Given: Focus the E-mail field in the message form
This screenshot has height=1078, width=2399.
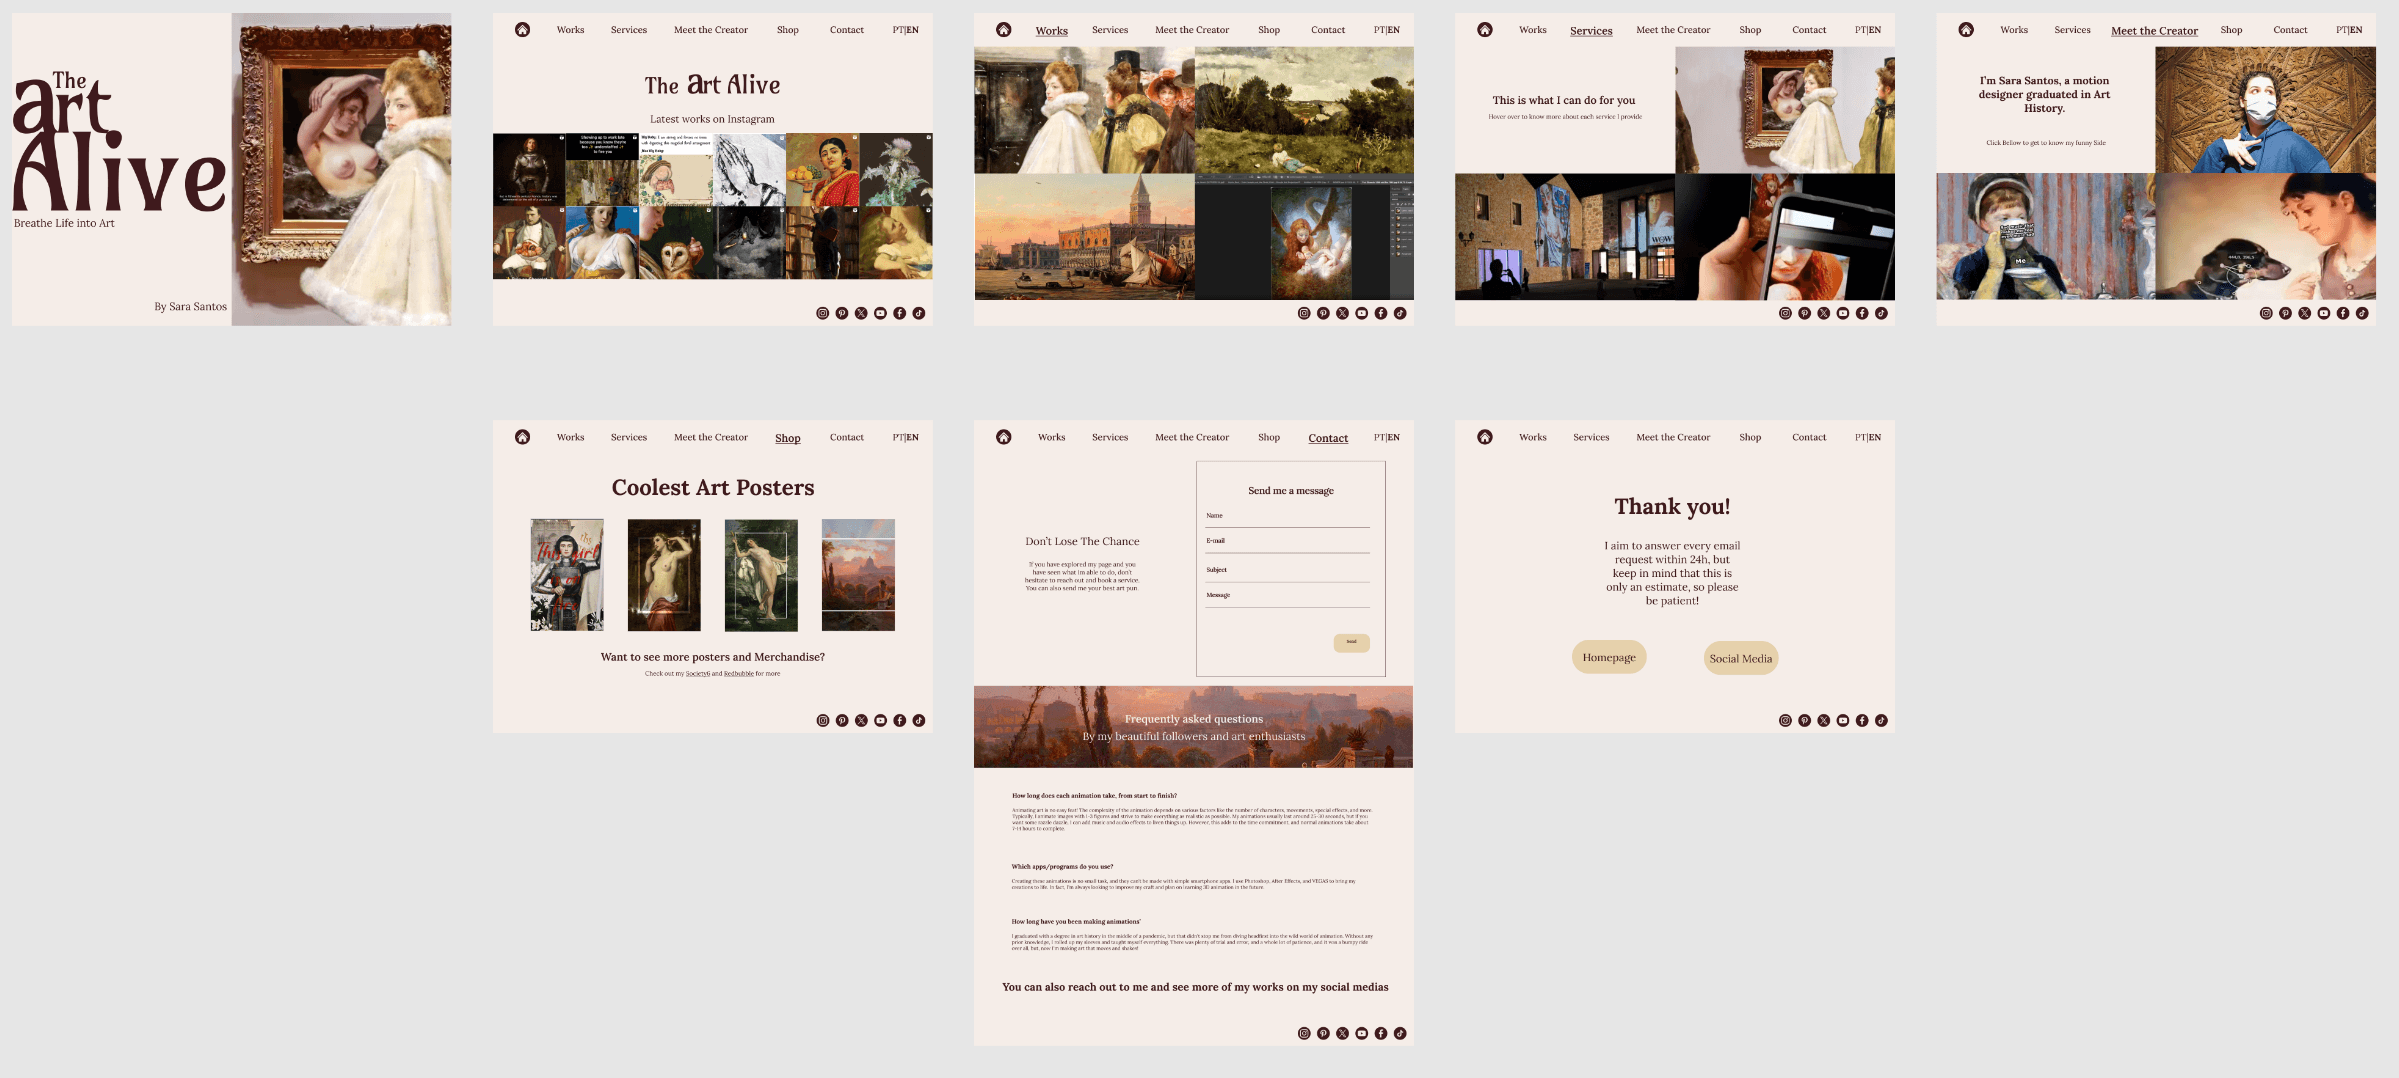Looking at the screenshot, I should coord(1288,543).
